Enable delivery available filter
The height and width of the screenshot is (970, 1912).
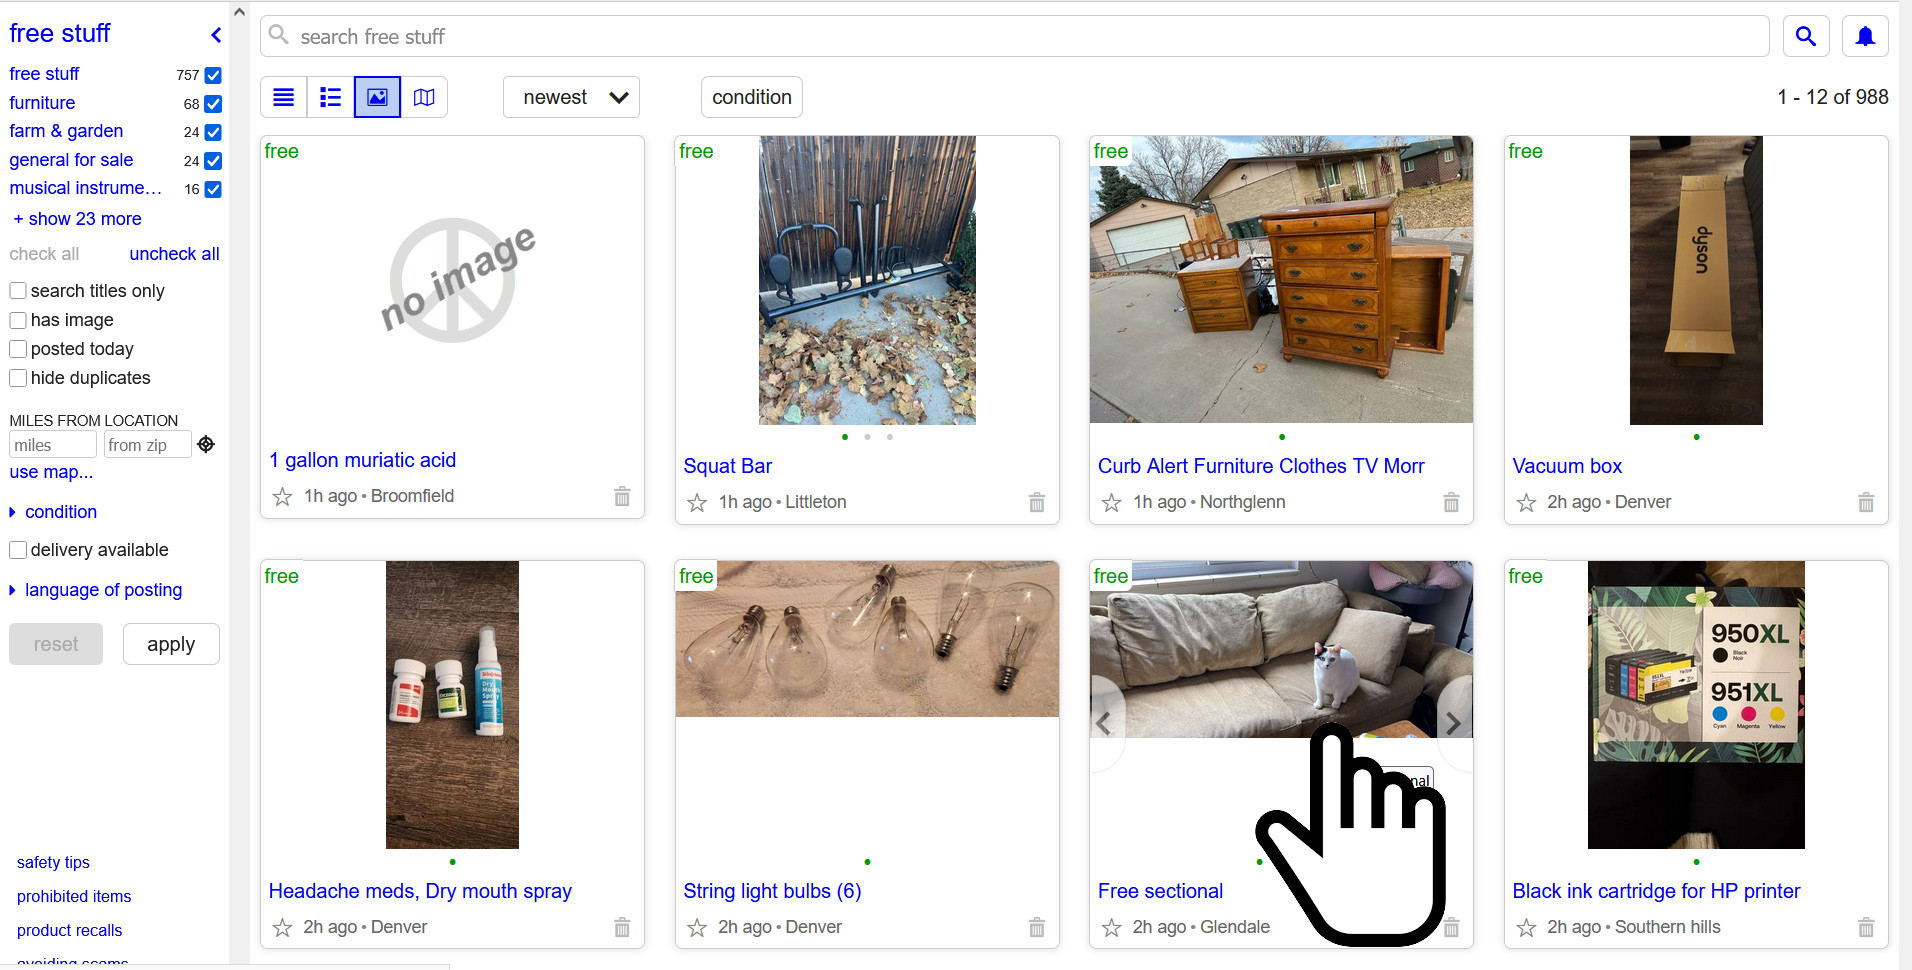18,550
